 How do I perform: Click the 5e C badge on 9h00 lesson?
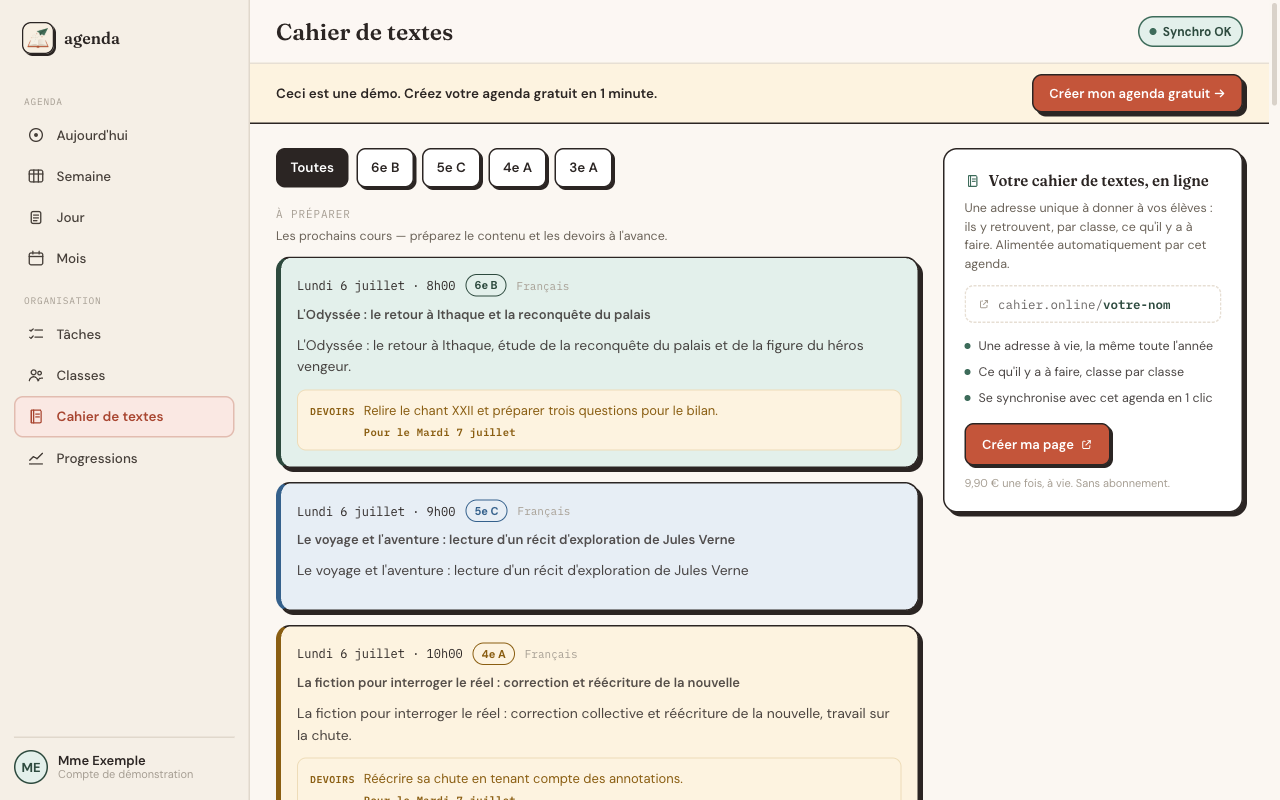point(486,511)
